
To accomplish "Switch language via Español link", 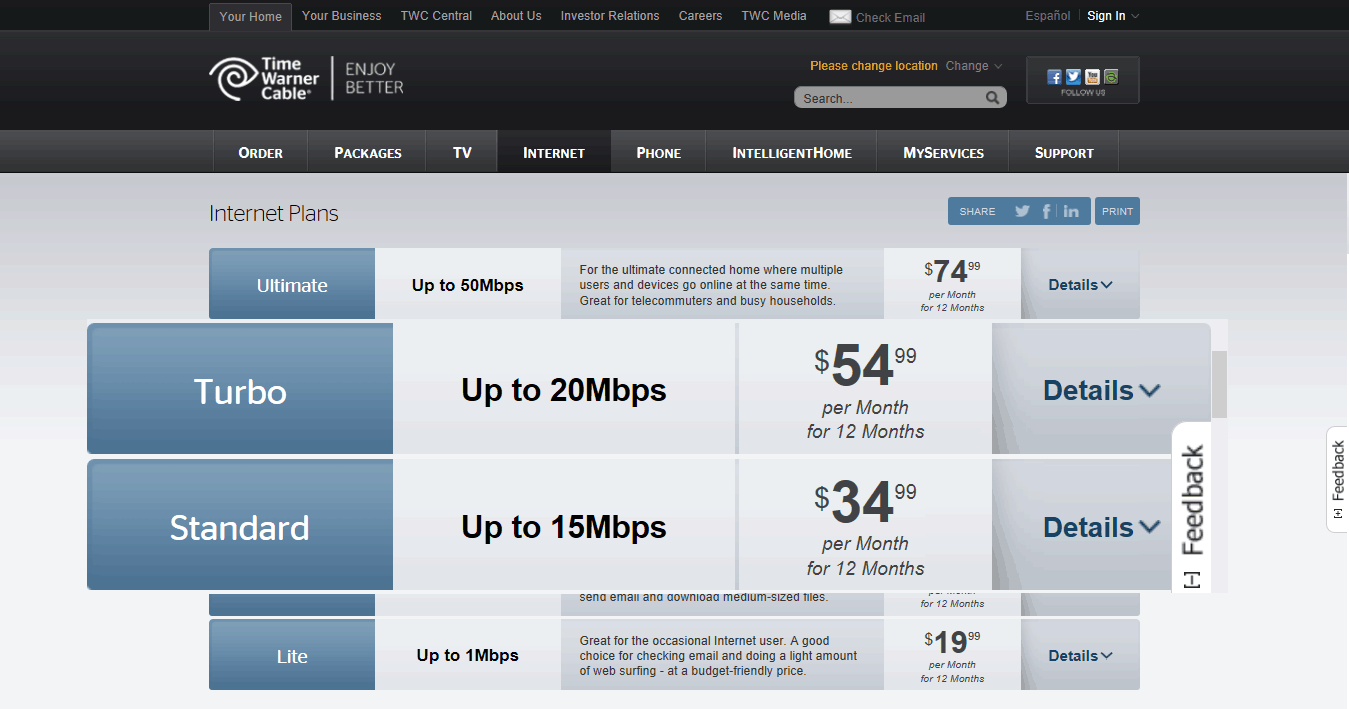I will click(1047, 16).
